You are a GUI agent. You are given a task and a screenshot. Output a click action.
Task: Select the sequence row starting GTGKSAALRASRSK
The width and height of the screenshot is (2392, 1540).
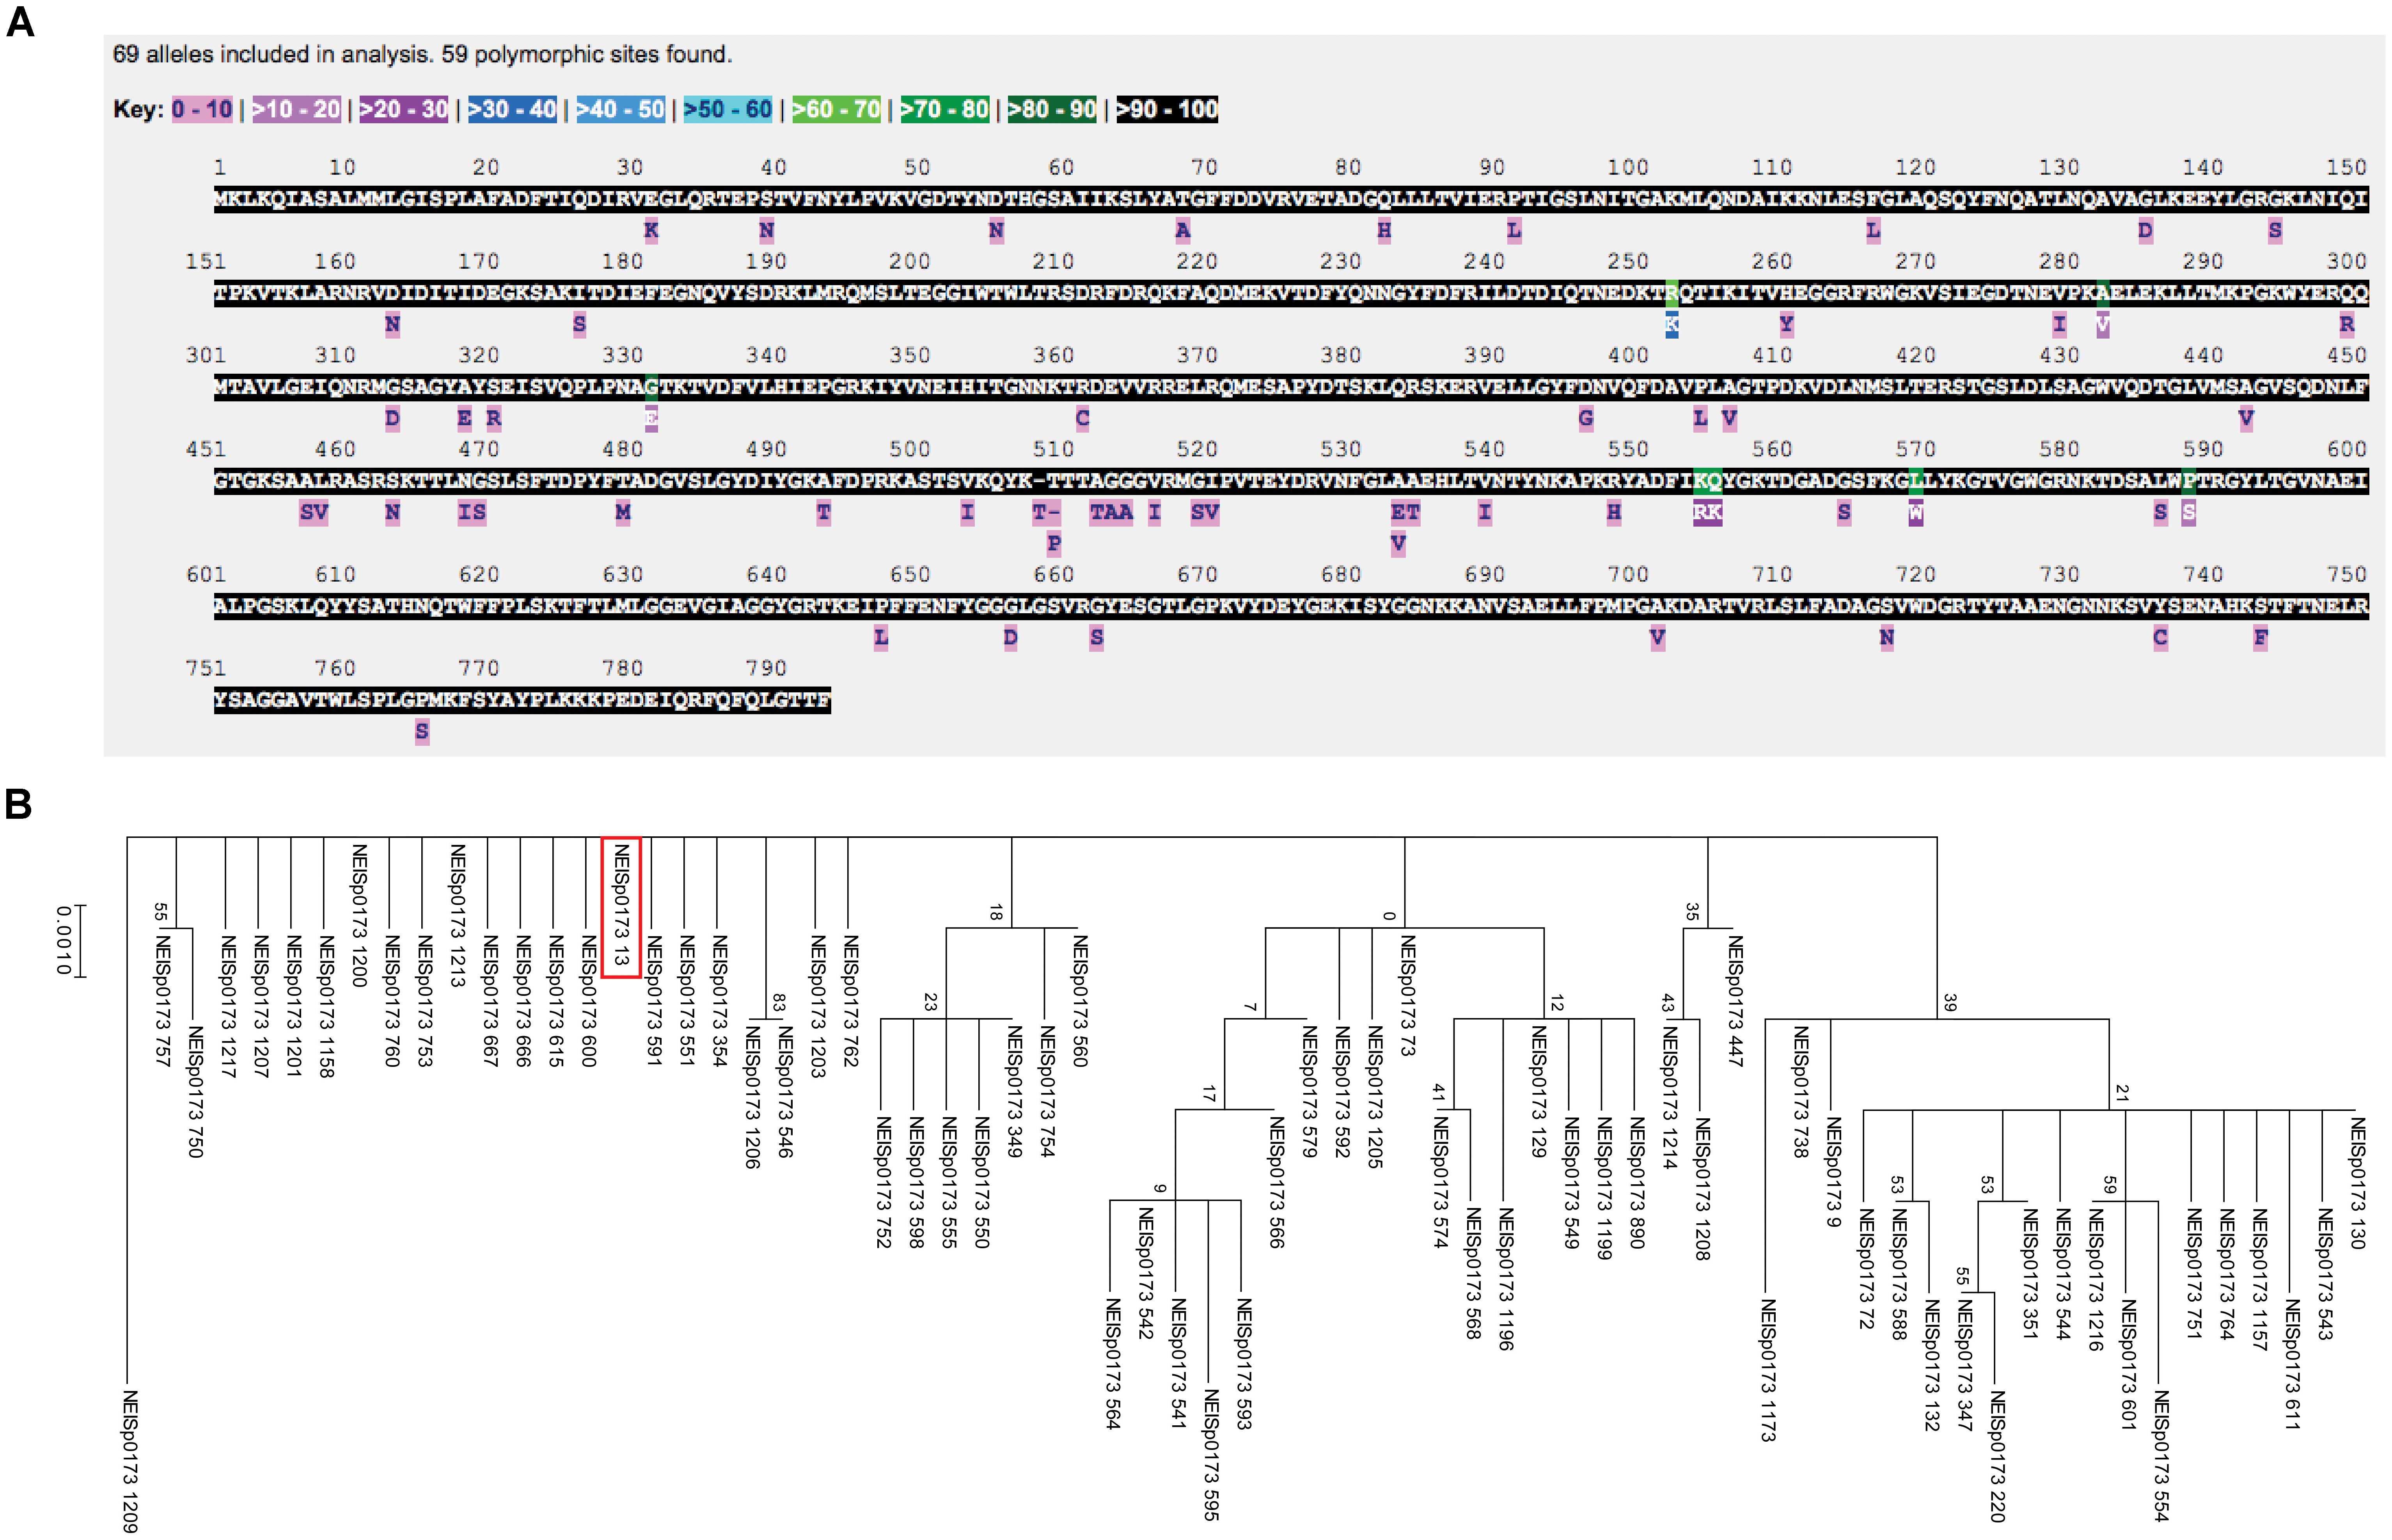(x=1291, y=481)
